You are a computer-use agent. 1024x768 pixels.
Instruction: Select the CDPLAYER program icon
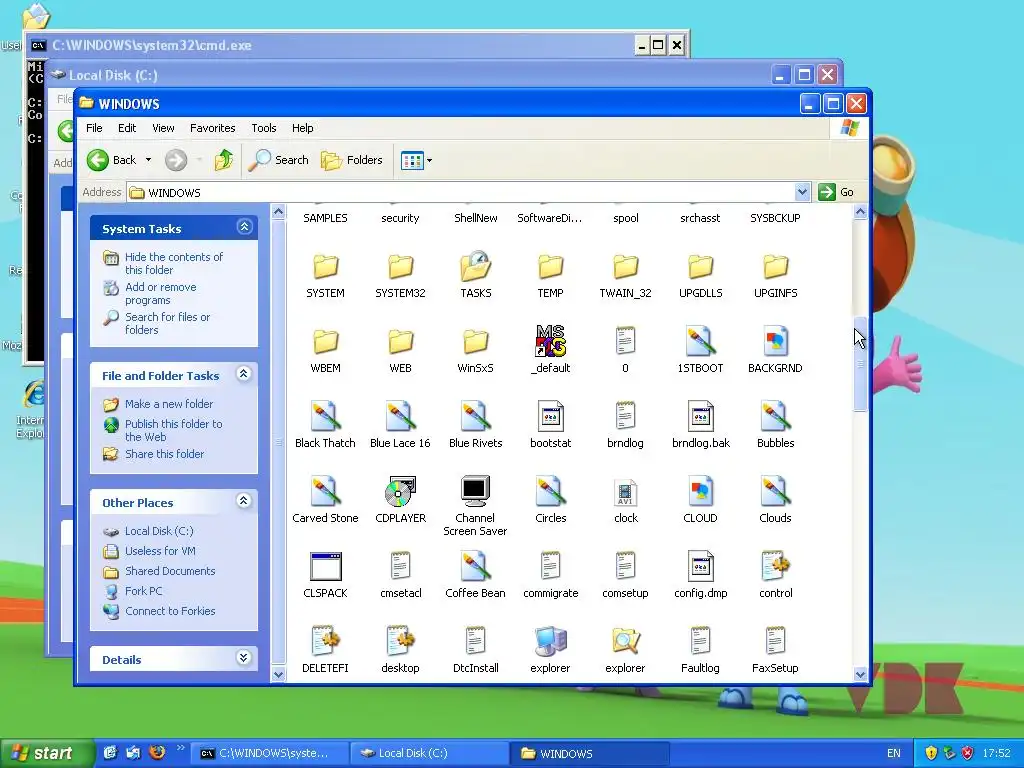[400, 492]
